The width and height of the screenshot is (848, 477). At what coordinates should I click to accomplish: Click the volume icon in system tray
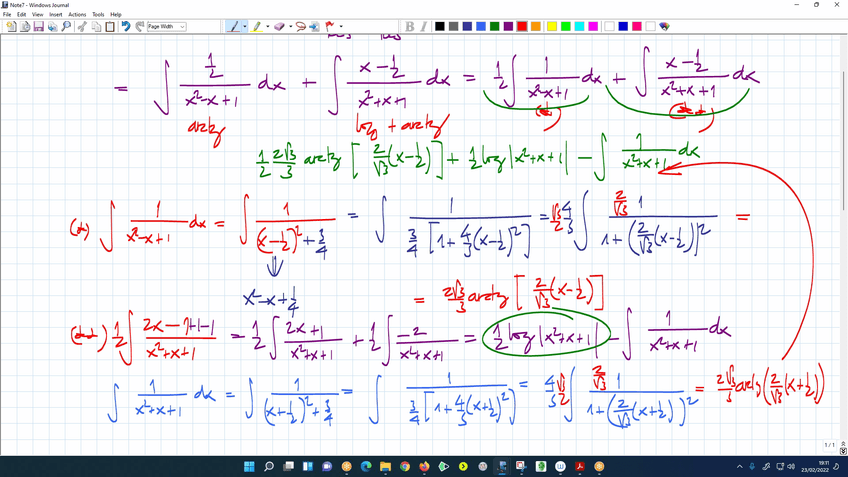791,467
